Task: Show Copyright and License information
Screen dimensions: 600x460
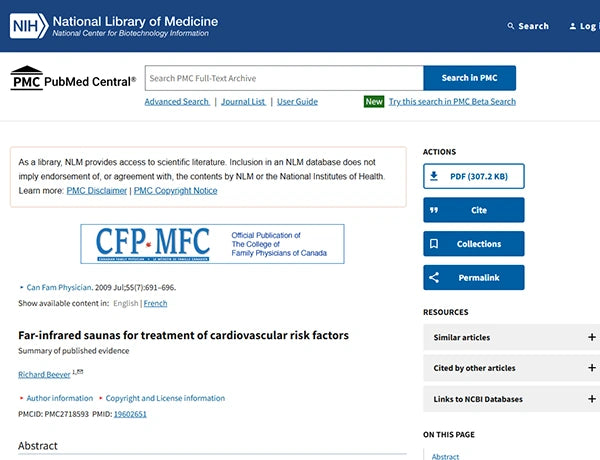Action: (x=165, y=398)
